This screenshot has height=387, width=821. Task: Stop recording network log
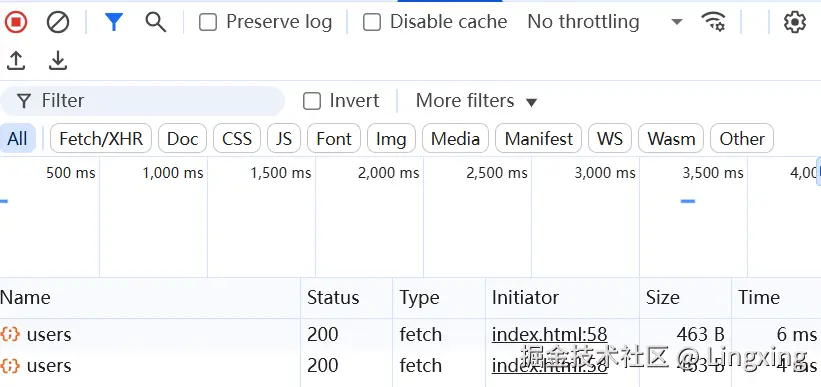click(16, 22)
